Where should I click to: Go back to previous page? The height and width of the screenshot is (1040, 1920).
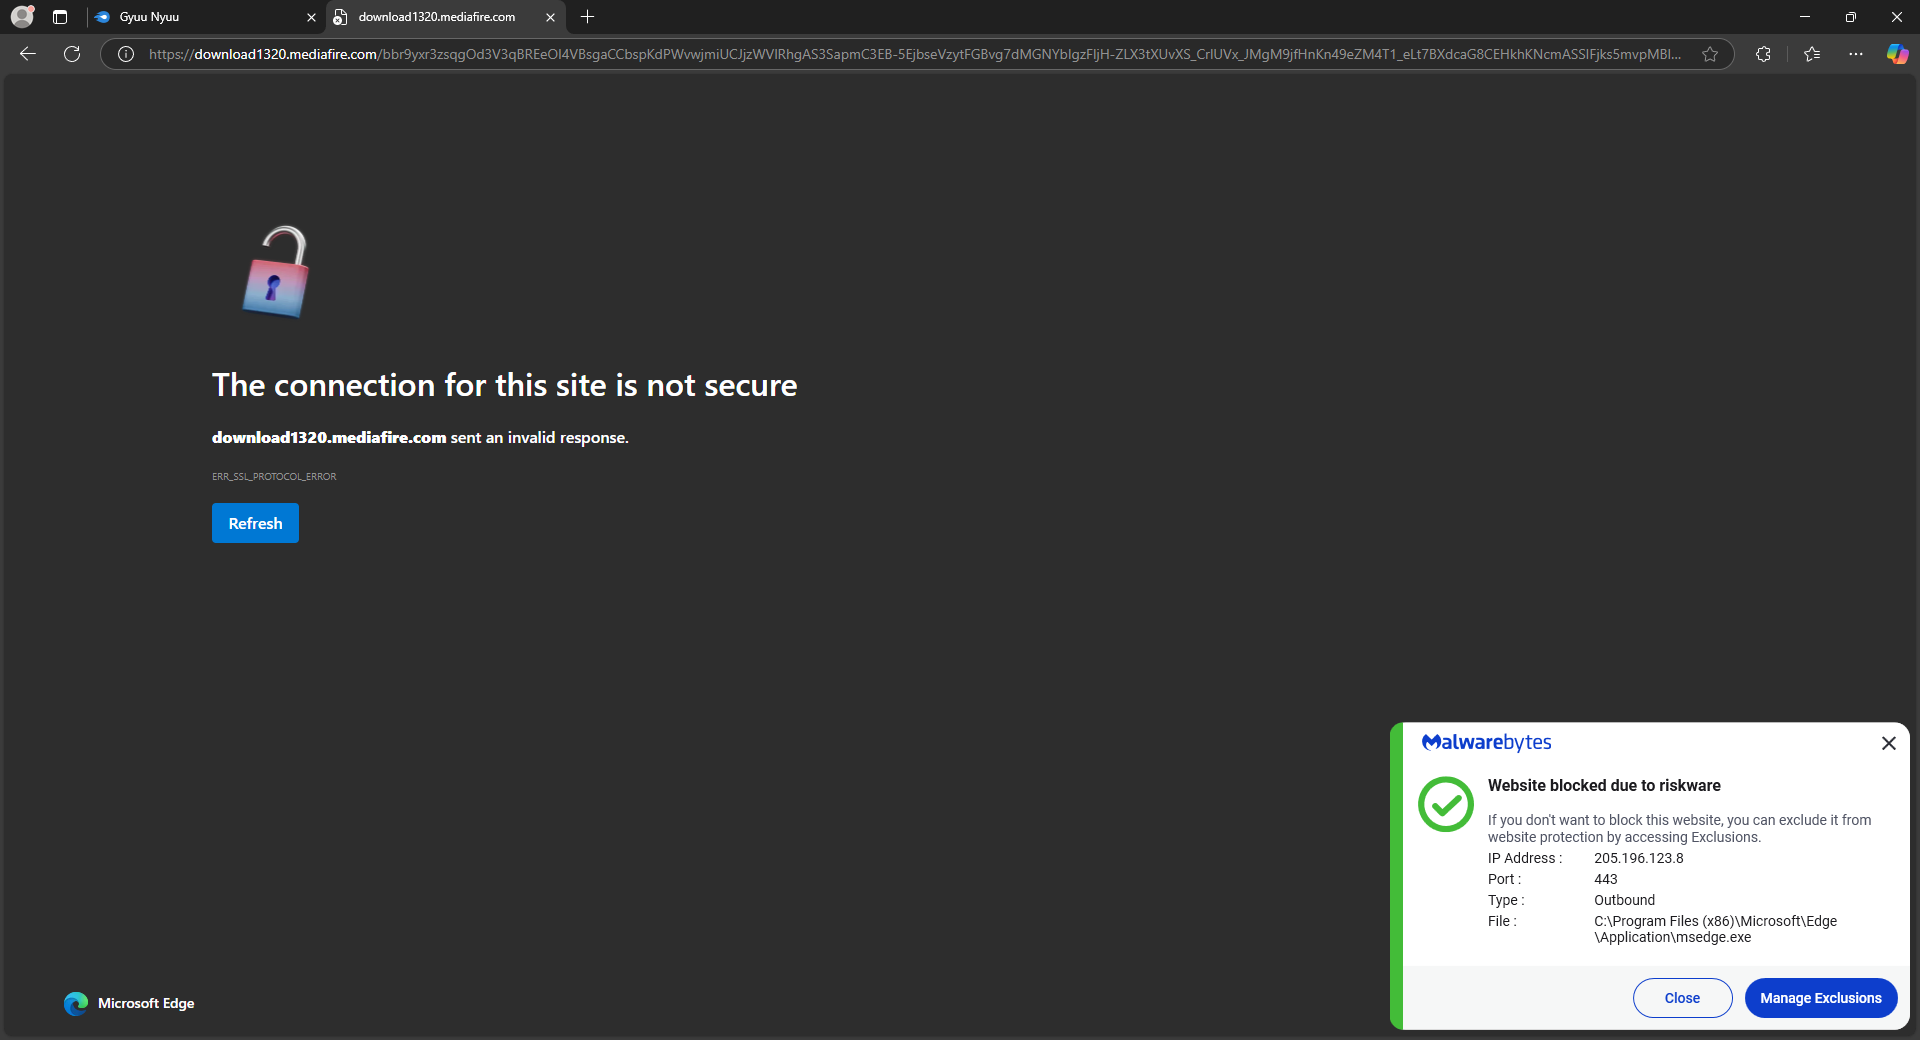pyautogui.click(x=28, y=54)
